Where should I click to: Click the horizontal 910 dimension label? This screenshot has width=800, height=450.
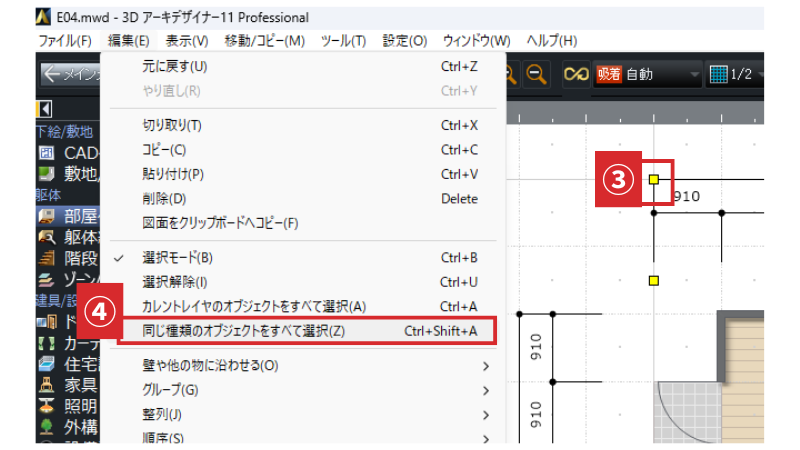coord(687,196)
